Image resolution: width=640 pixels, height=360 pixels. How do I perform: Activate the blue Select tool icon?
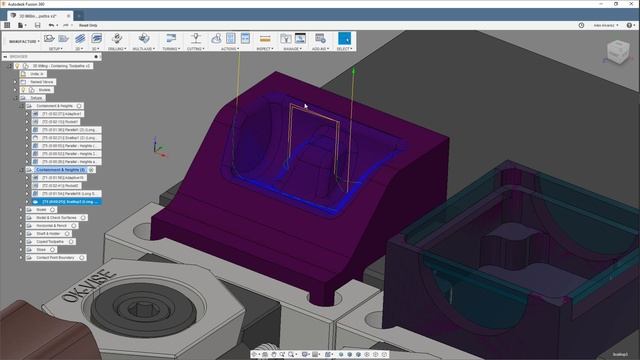(344, 38)
